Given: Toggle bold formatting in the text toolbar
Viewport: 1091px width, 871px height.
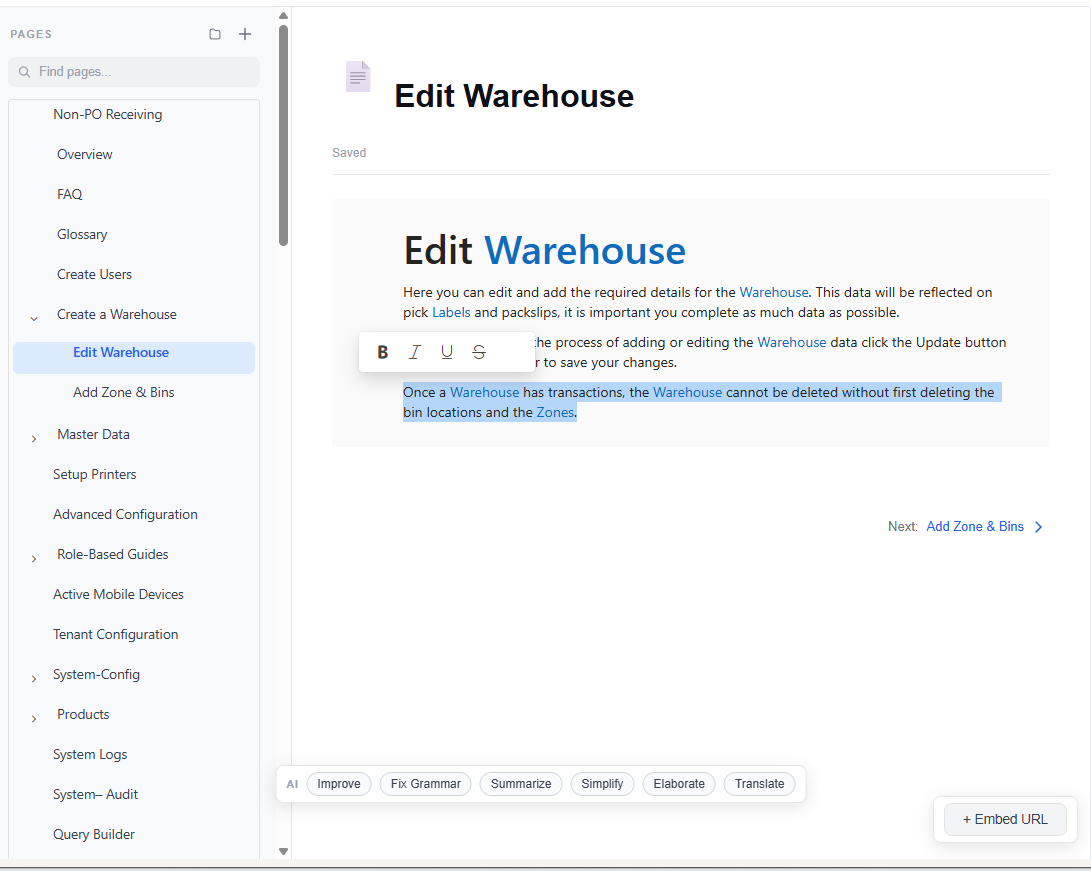Looking at the screenshot, I should (382, 351).
